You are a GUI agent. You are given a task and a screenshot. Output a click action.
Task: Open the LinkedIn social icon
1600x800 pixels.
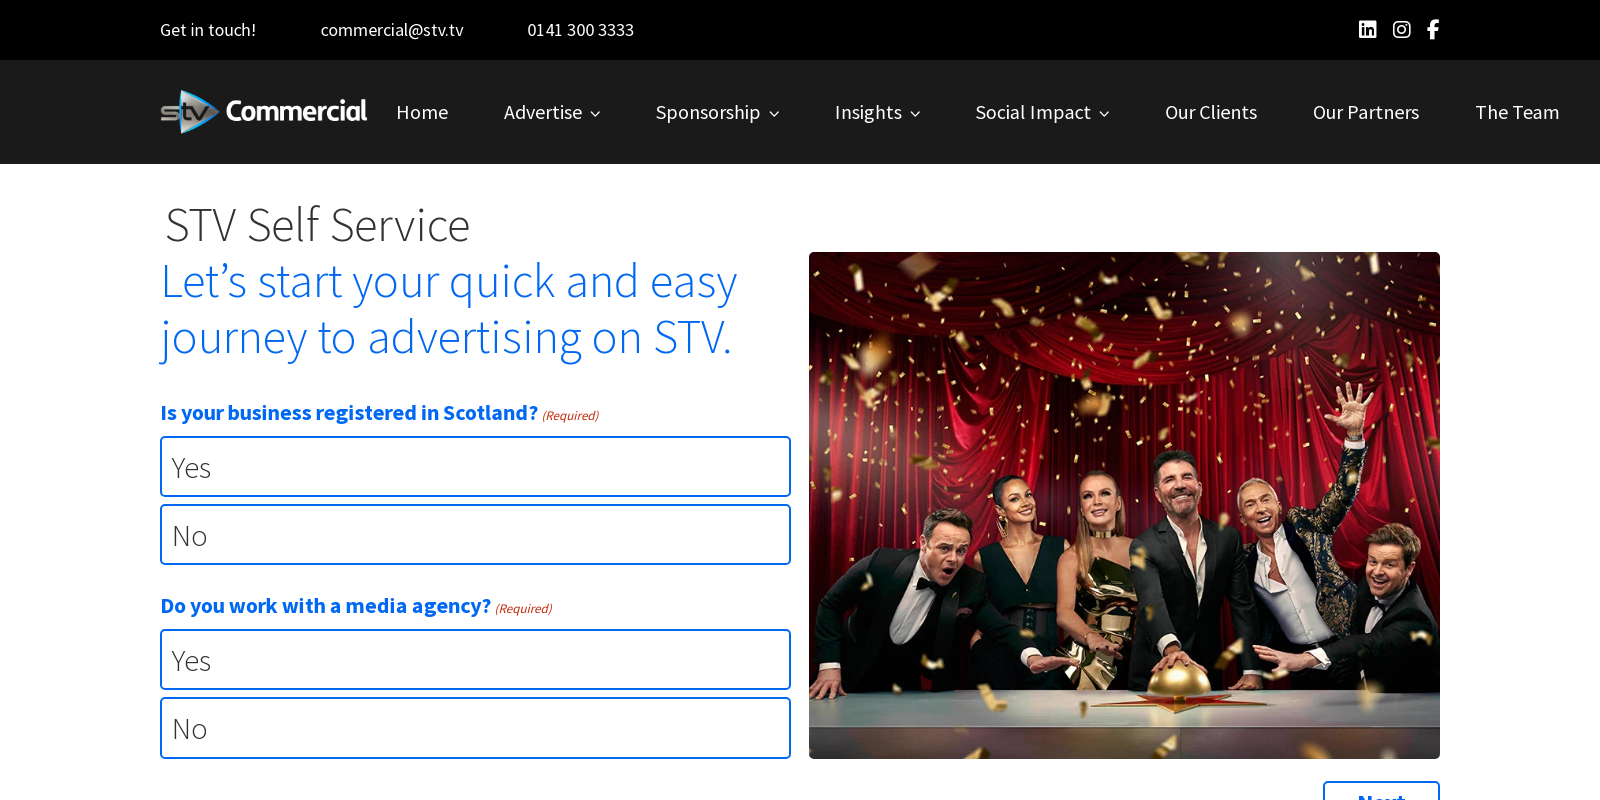(x=1367, y=30)
